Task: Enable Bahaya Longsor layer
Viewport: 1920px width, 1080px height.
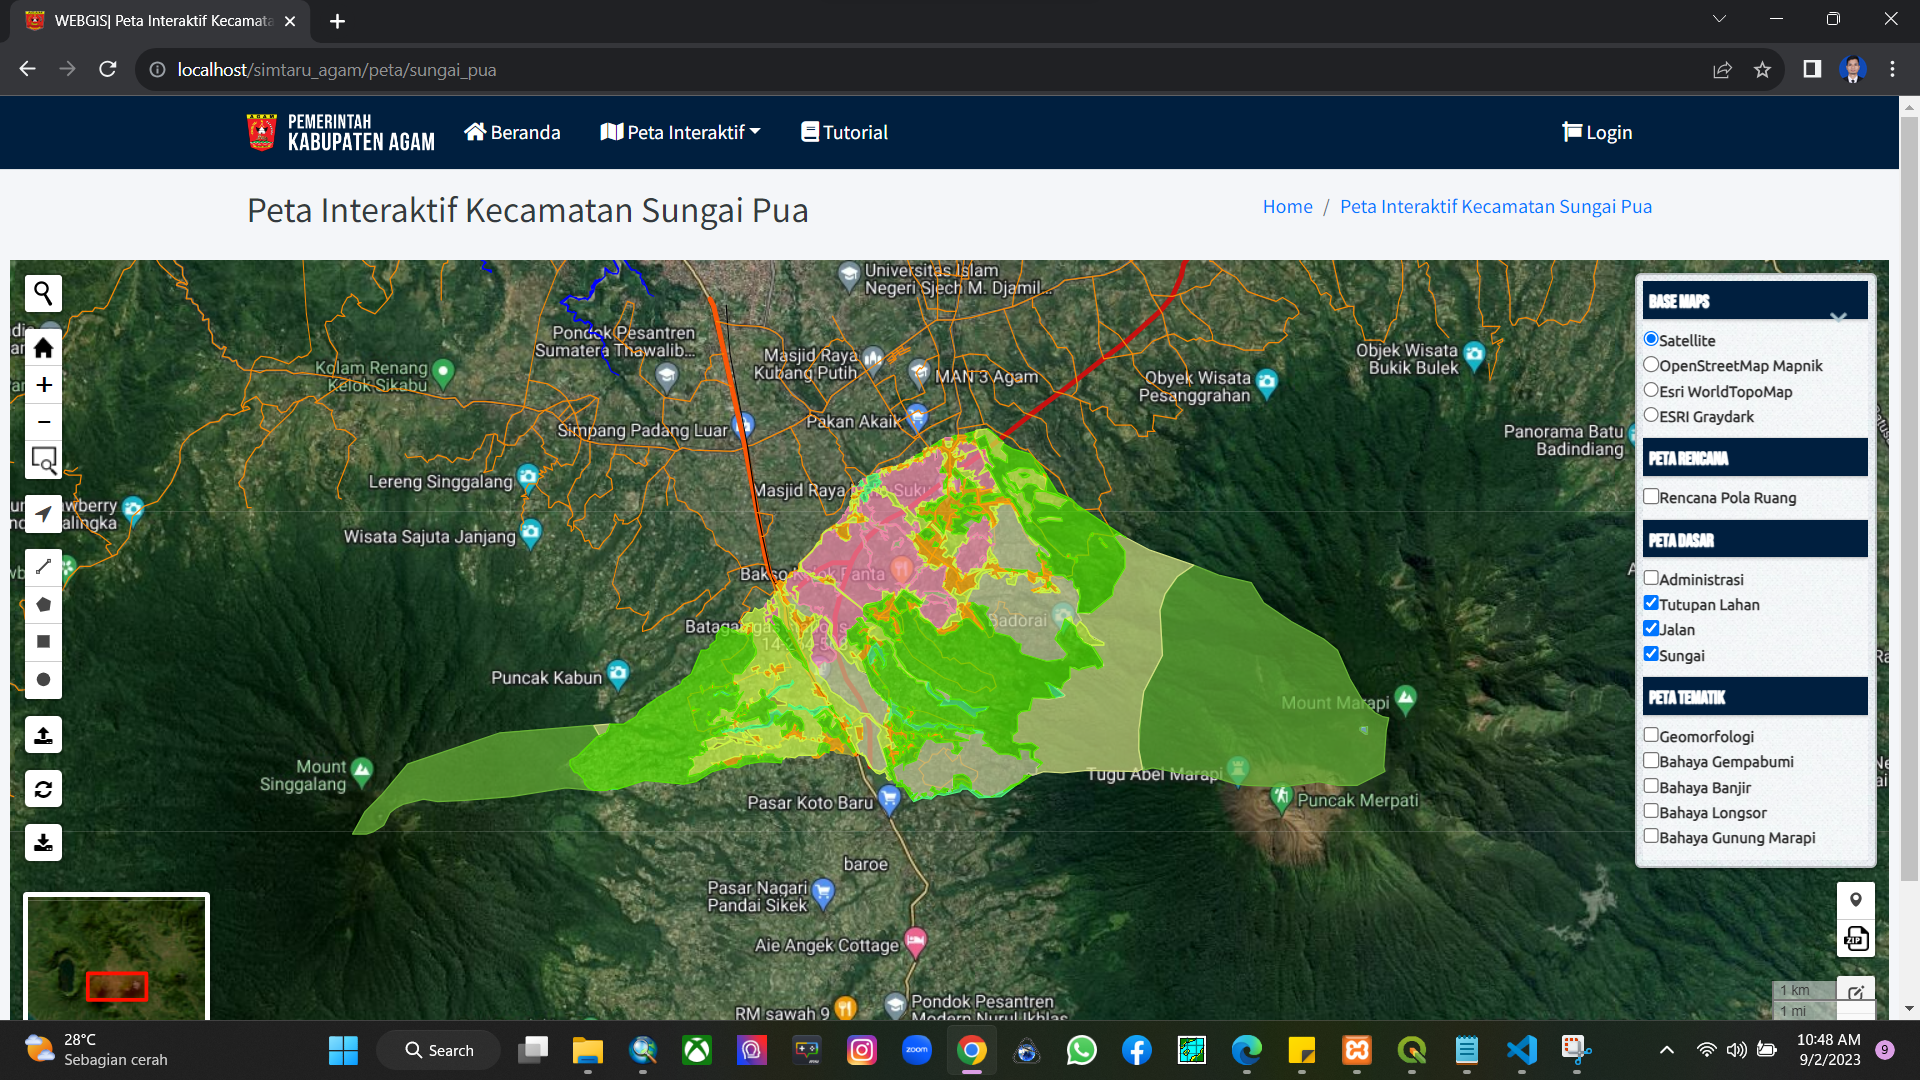Action: click(x=1651, y=811)
